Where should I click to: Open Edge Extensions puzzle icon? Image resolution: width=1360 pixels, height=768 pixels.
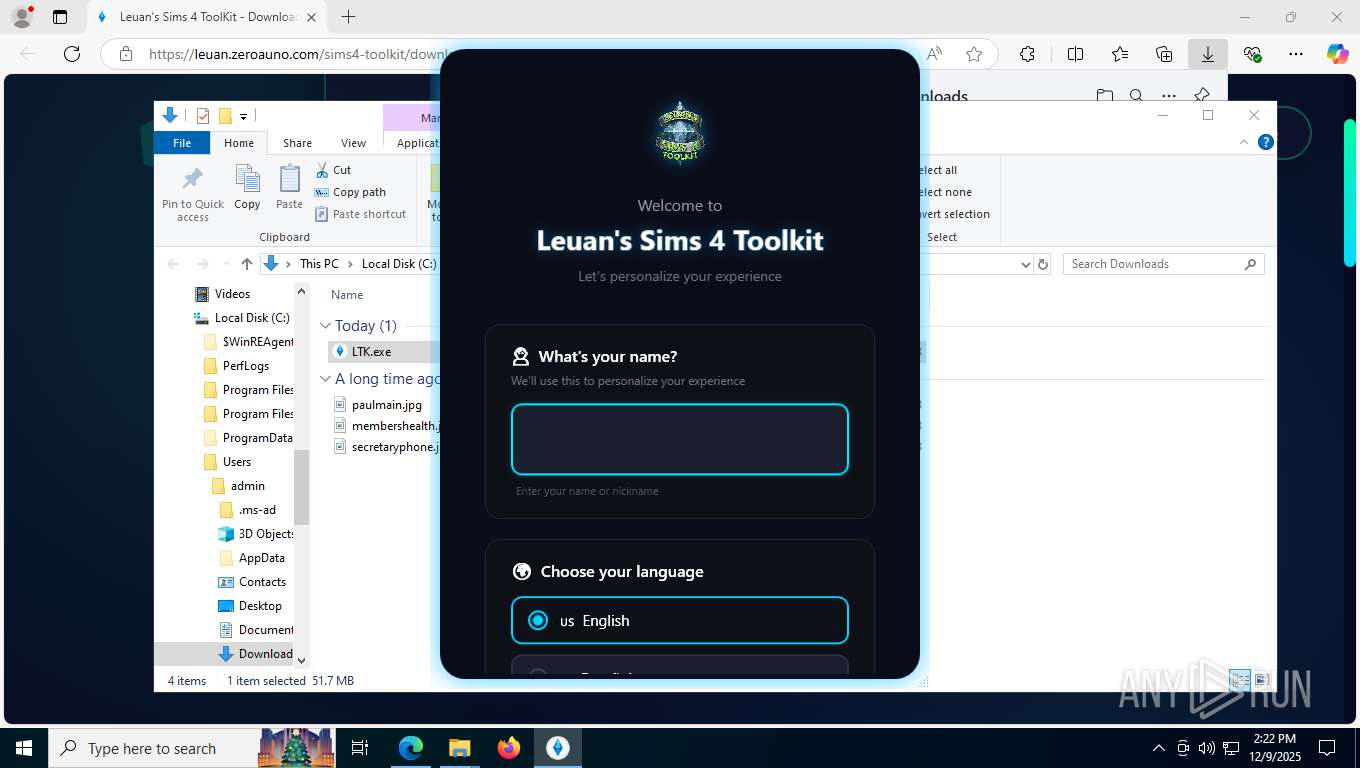[1027, 54]
